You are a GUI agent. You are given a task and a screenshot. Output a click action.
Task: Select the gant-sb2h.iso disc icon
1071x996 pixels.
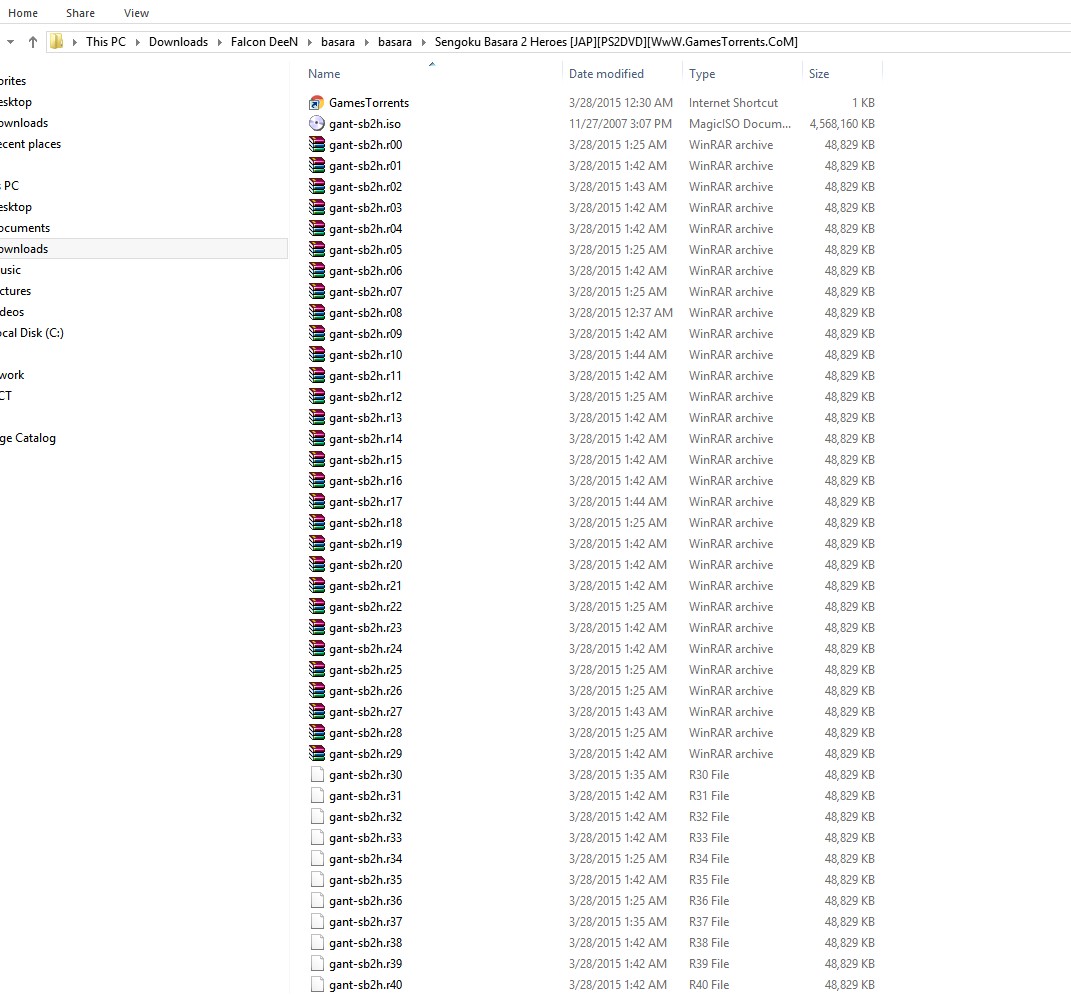pyautogui.click(x=316, y=124)
